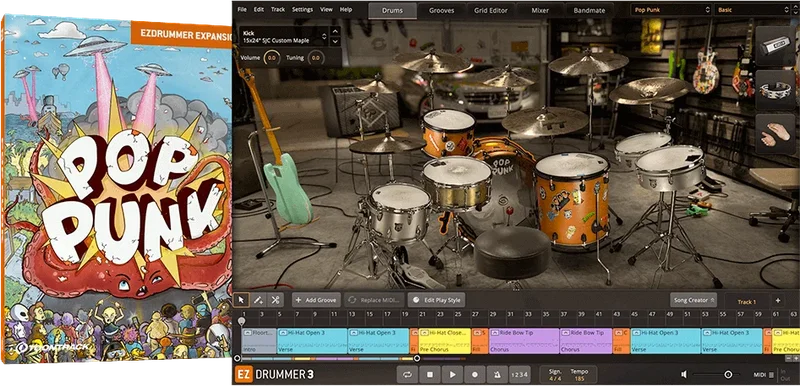Click the Replace MIDI button
The height and width of the screenshot is (386, 800).
click(x=375, y=300)
